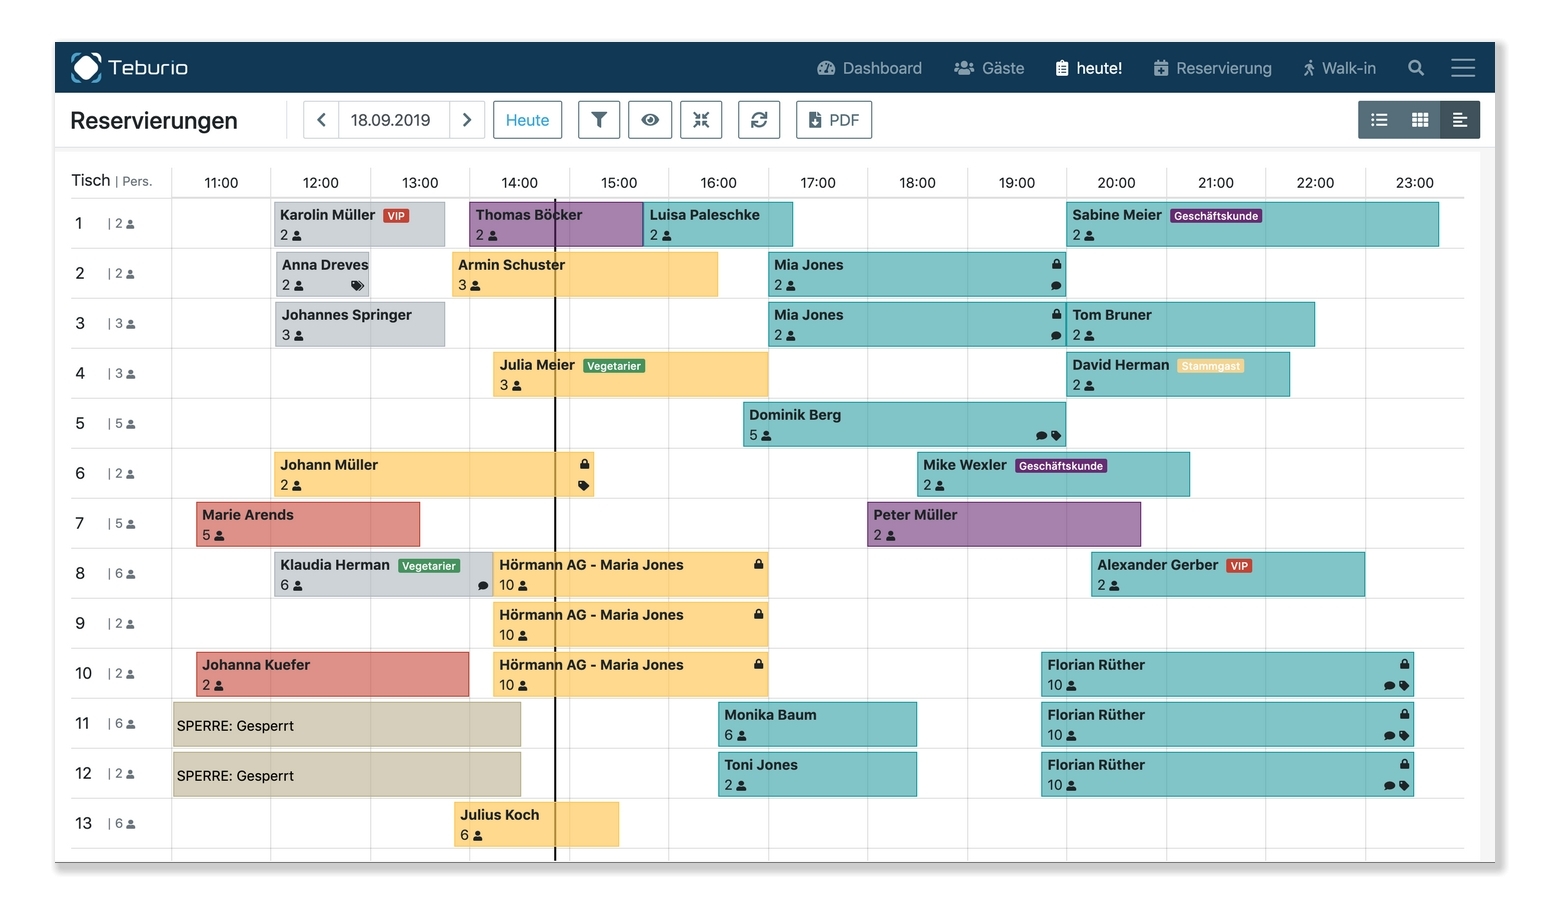Image resolution: width=1550 pixels, height=918 pixels.
Task: Click comment icon on Florian Rüther table 12
Action: (x=1389, y=786)
